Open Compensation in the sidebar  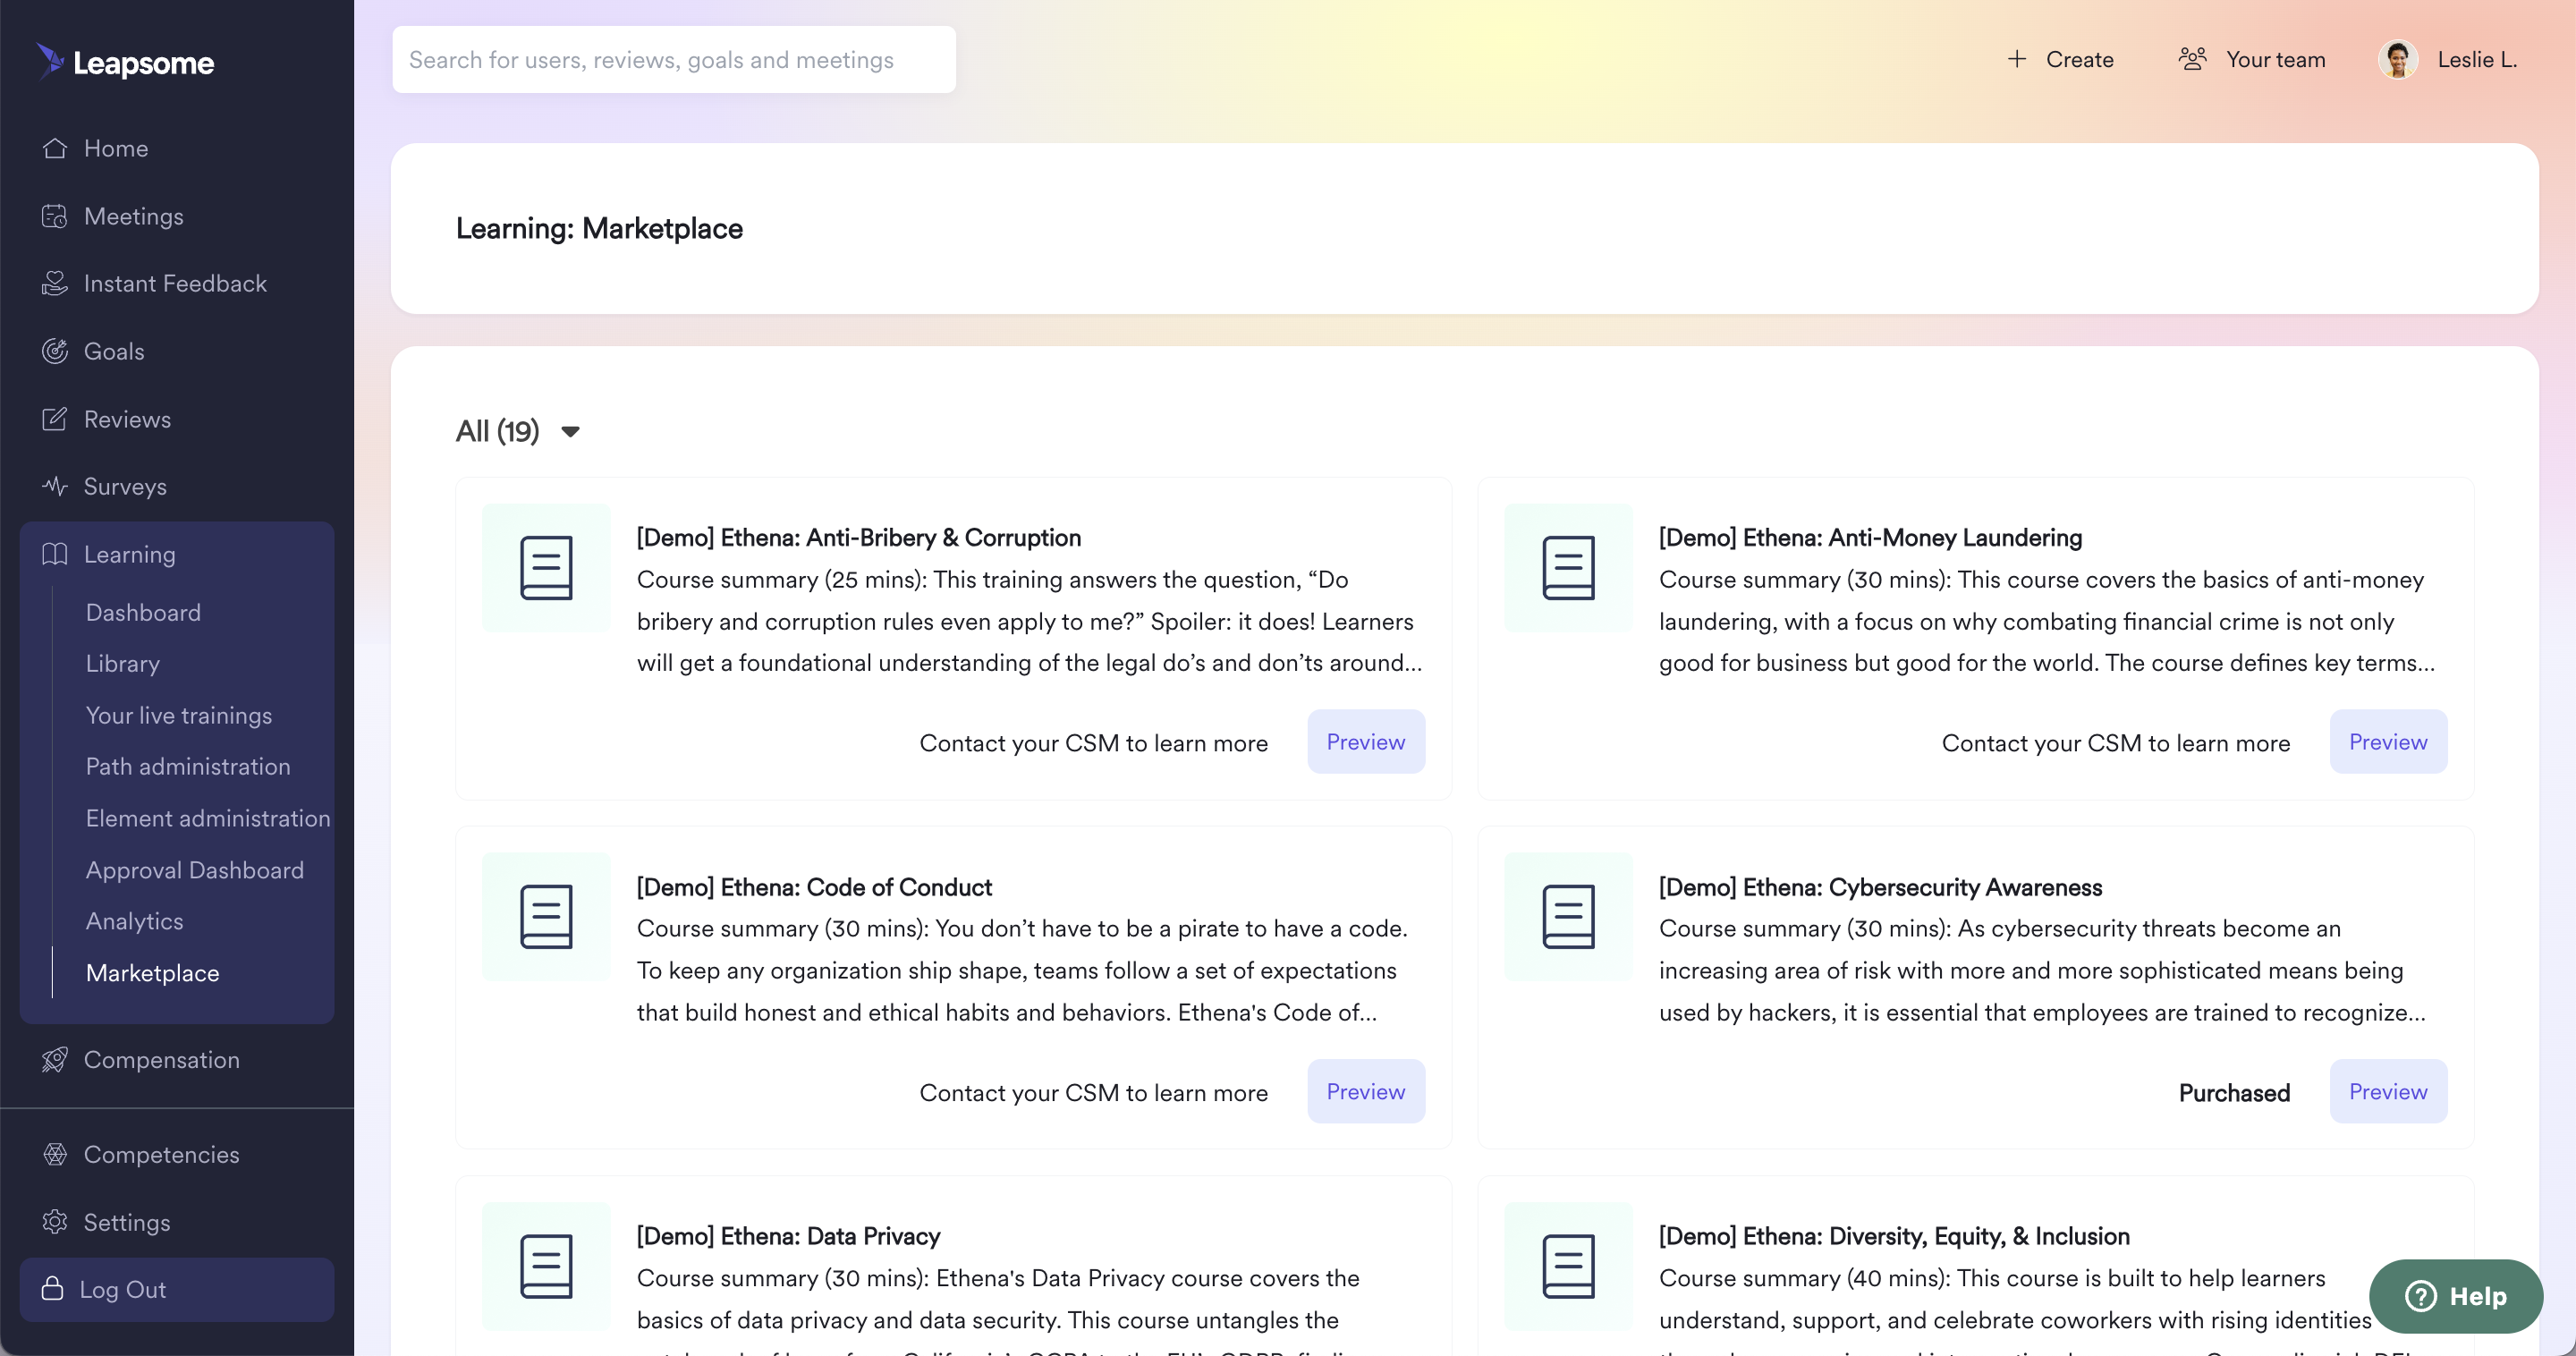[x=162, y=1060]
